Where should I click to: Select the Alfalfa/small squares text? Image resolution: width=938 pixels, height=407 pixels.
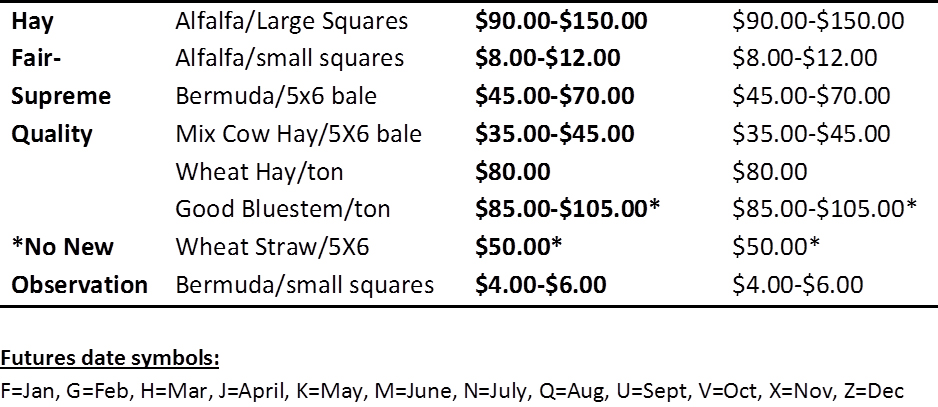[290, 59]
